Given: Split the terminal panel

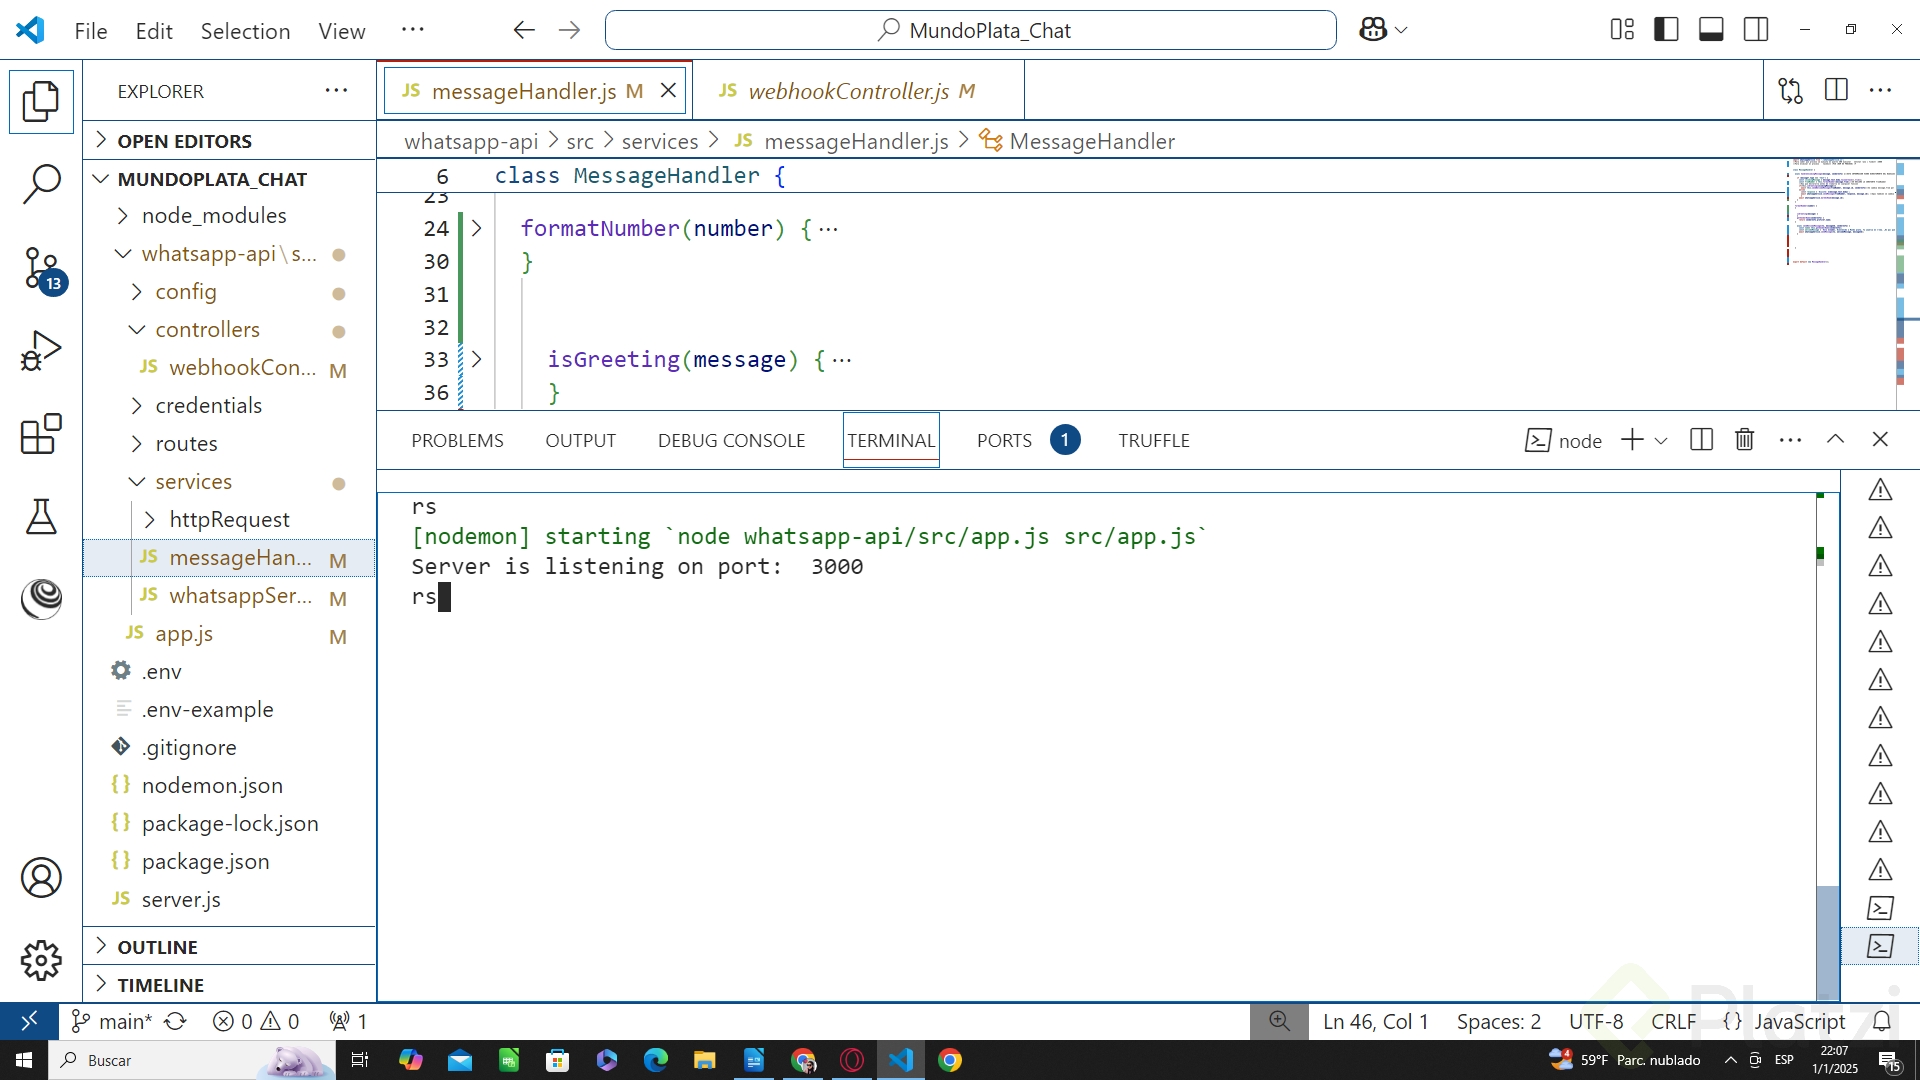Looking at the screenshot, I should pyautogui.click(x=1701, y=440).
